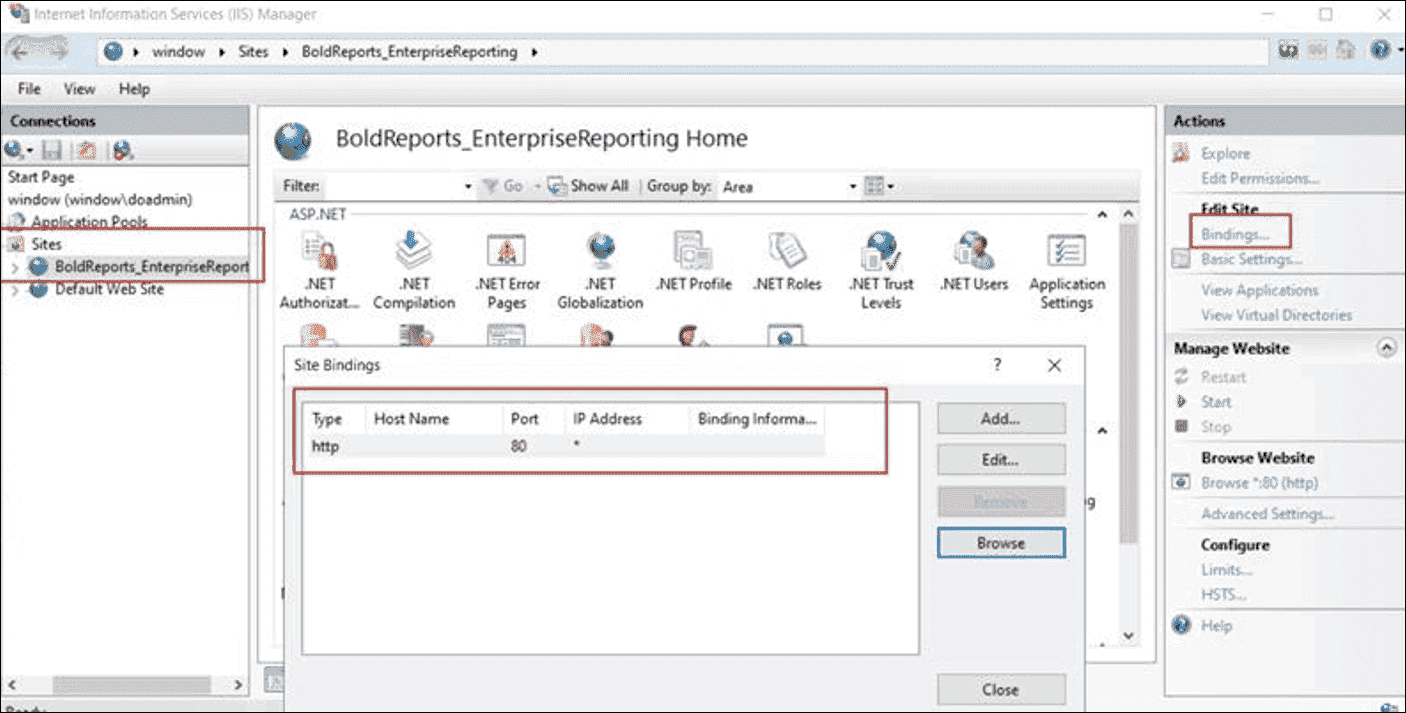Click Browse button in Site Bindings
The height and width of the screenshot is (713, 1406).
(1001, 543)
